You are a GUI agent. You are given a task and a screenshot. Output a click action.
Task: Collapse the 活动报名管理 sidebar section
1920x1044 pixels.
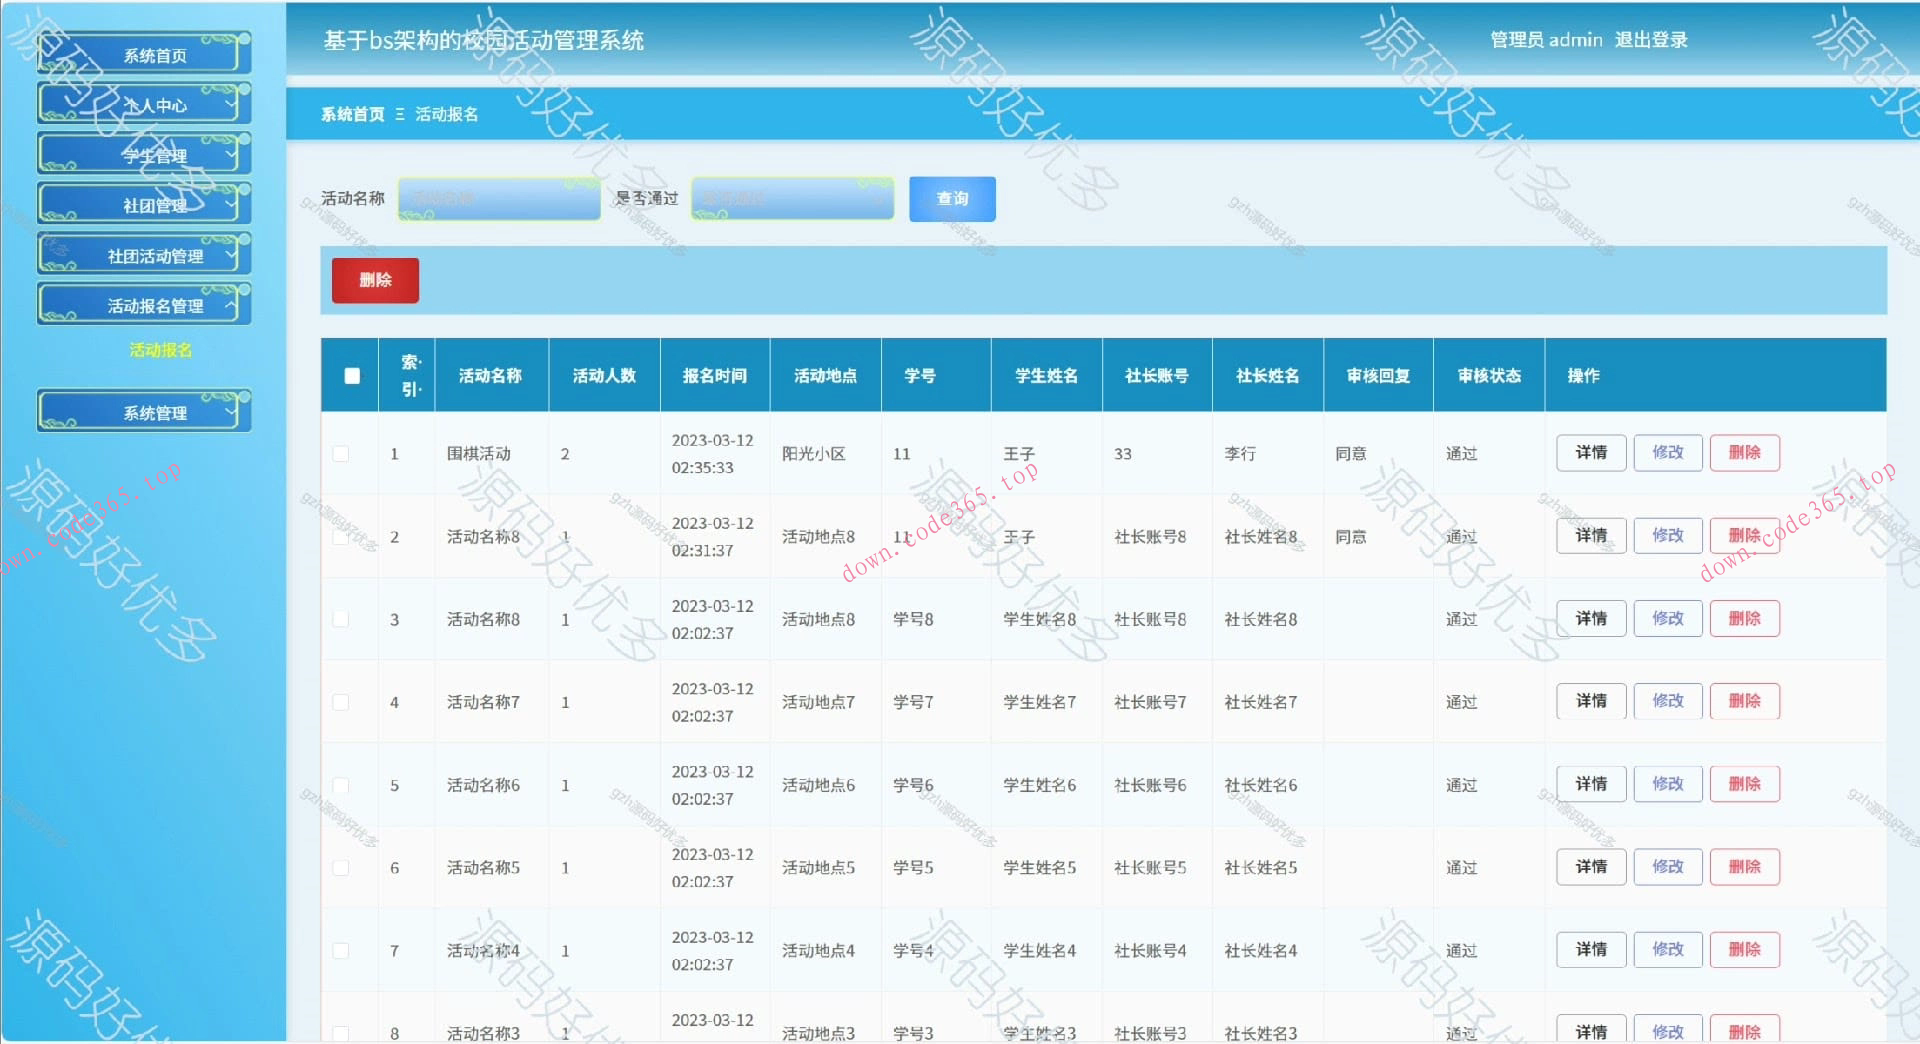(x=144, y=304)
